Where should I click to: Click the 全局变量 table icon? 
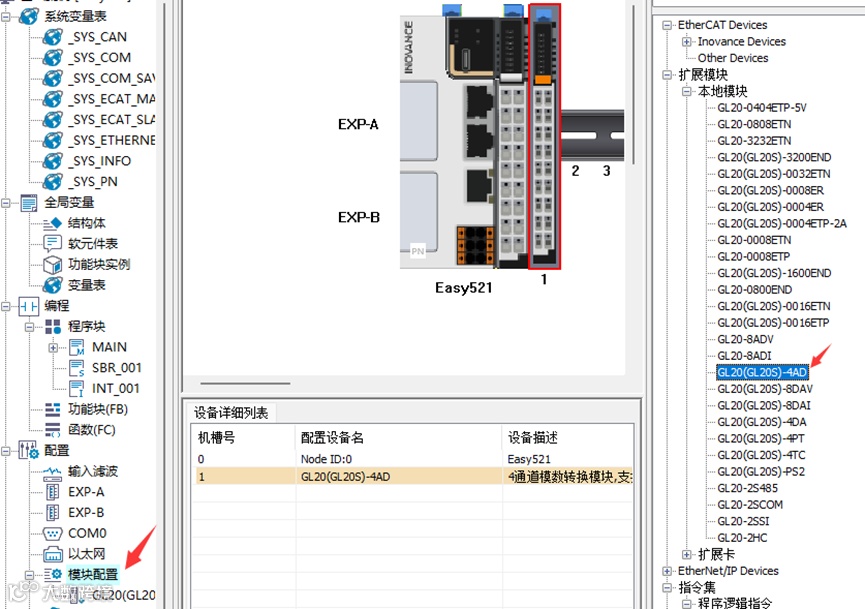coord(29,202)
